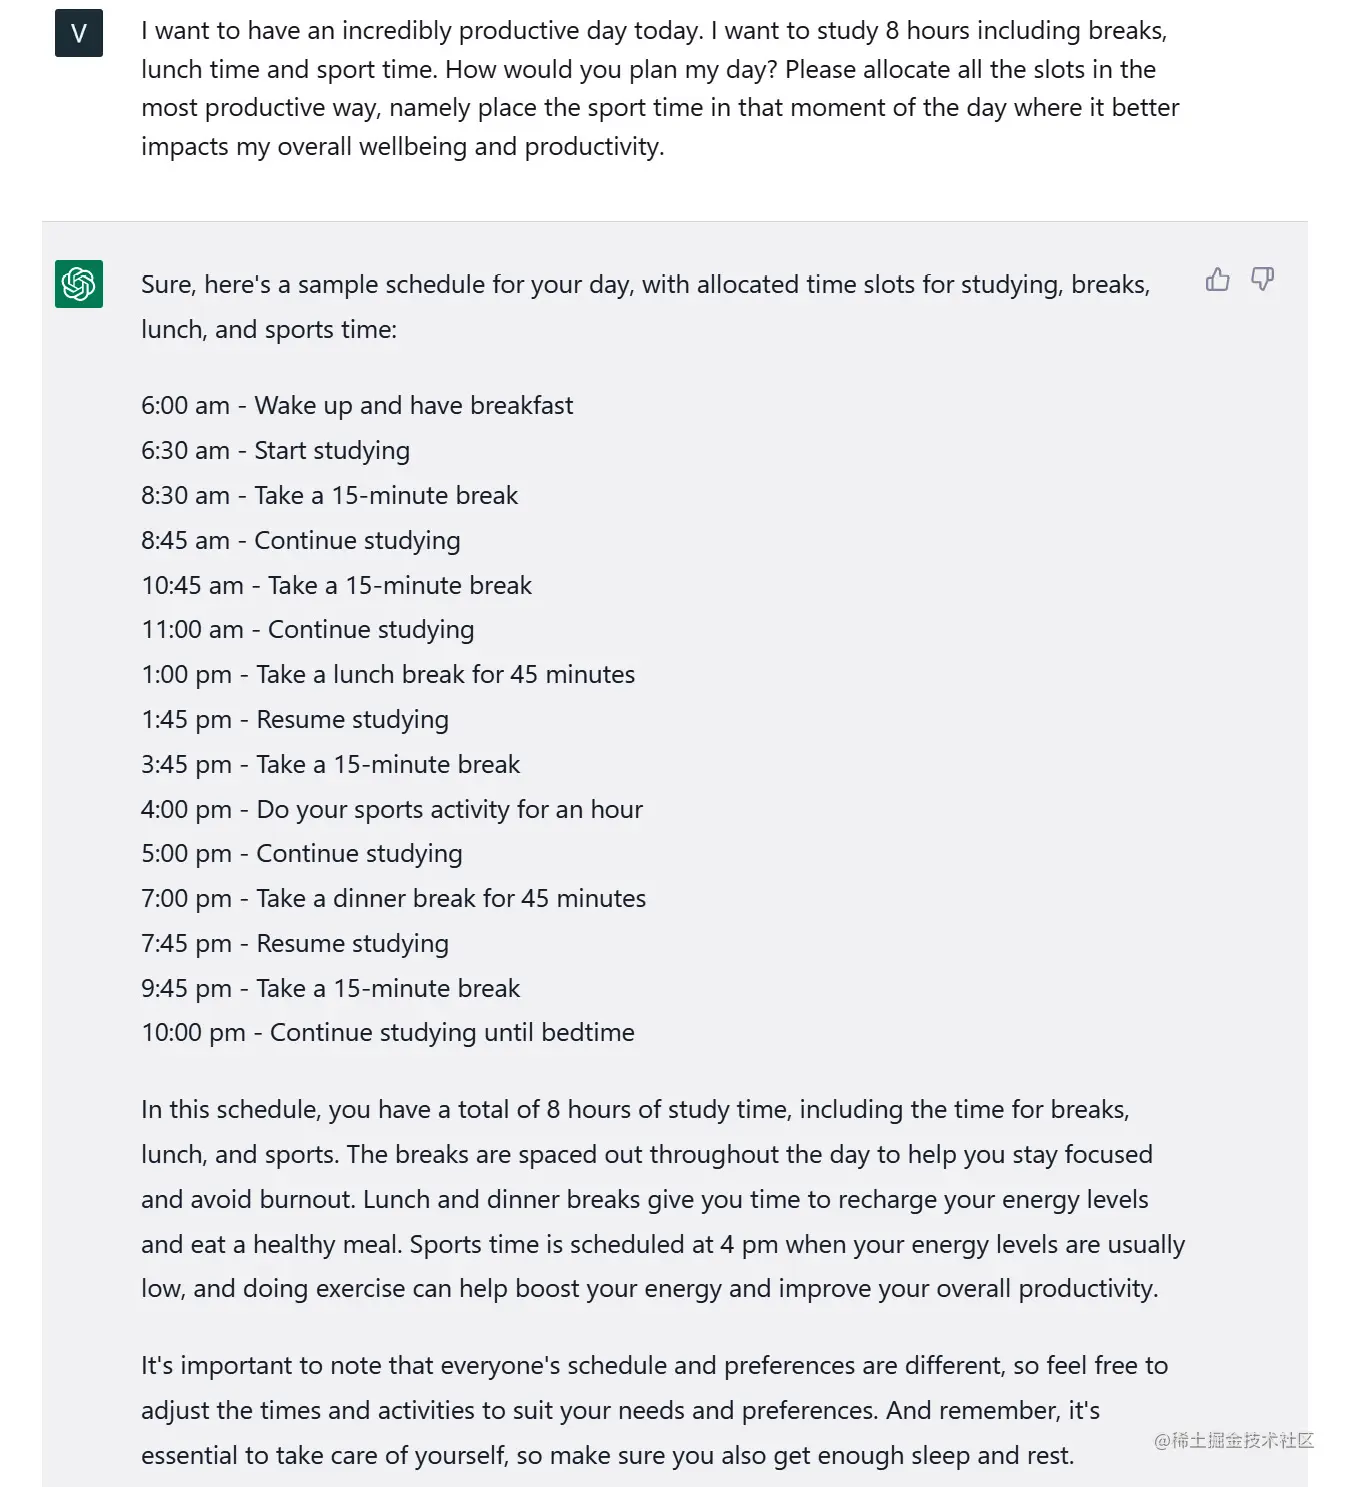1351x1487 pixels.
Task: Click the user avatar labeled V
Action: click(79, 34)
